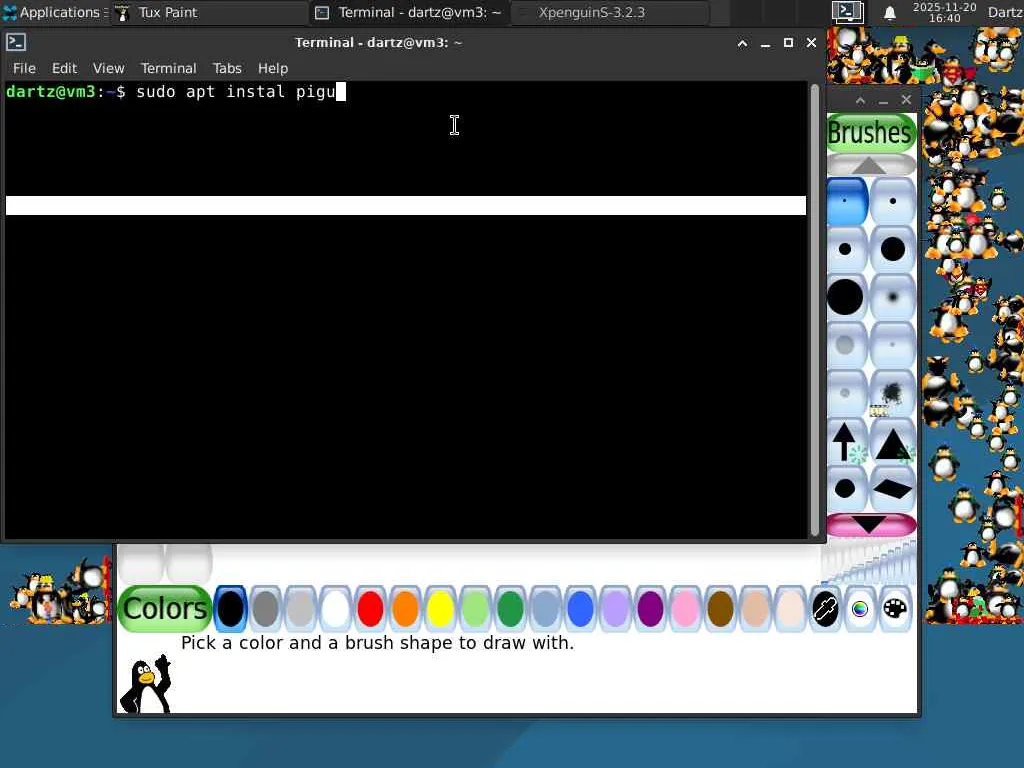Pick the dark green color swatch
The image size is (1024, 768).
click(x=510, y=609)
